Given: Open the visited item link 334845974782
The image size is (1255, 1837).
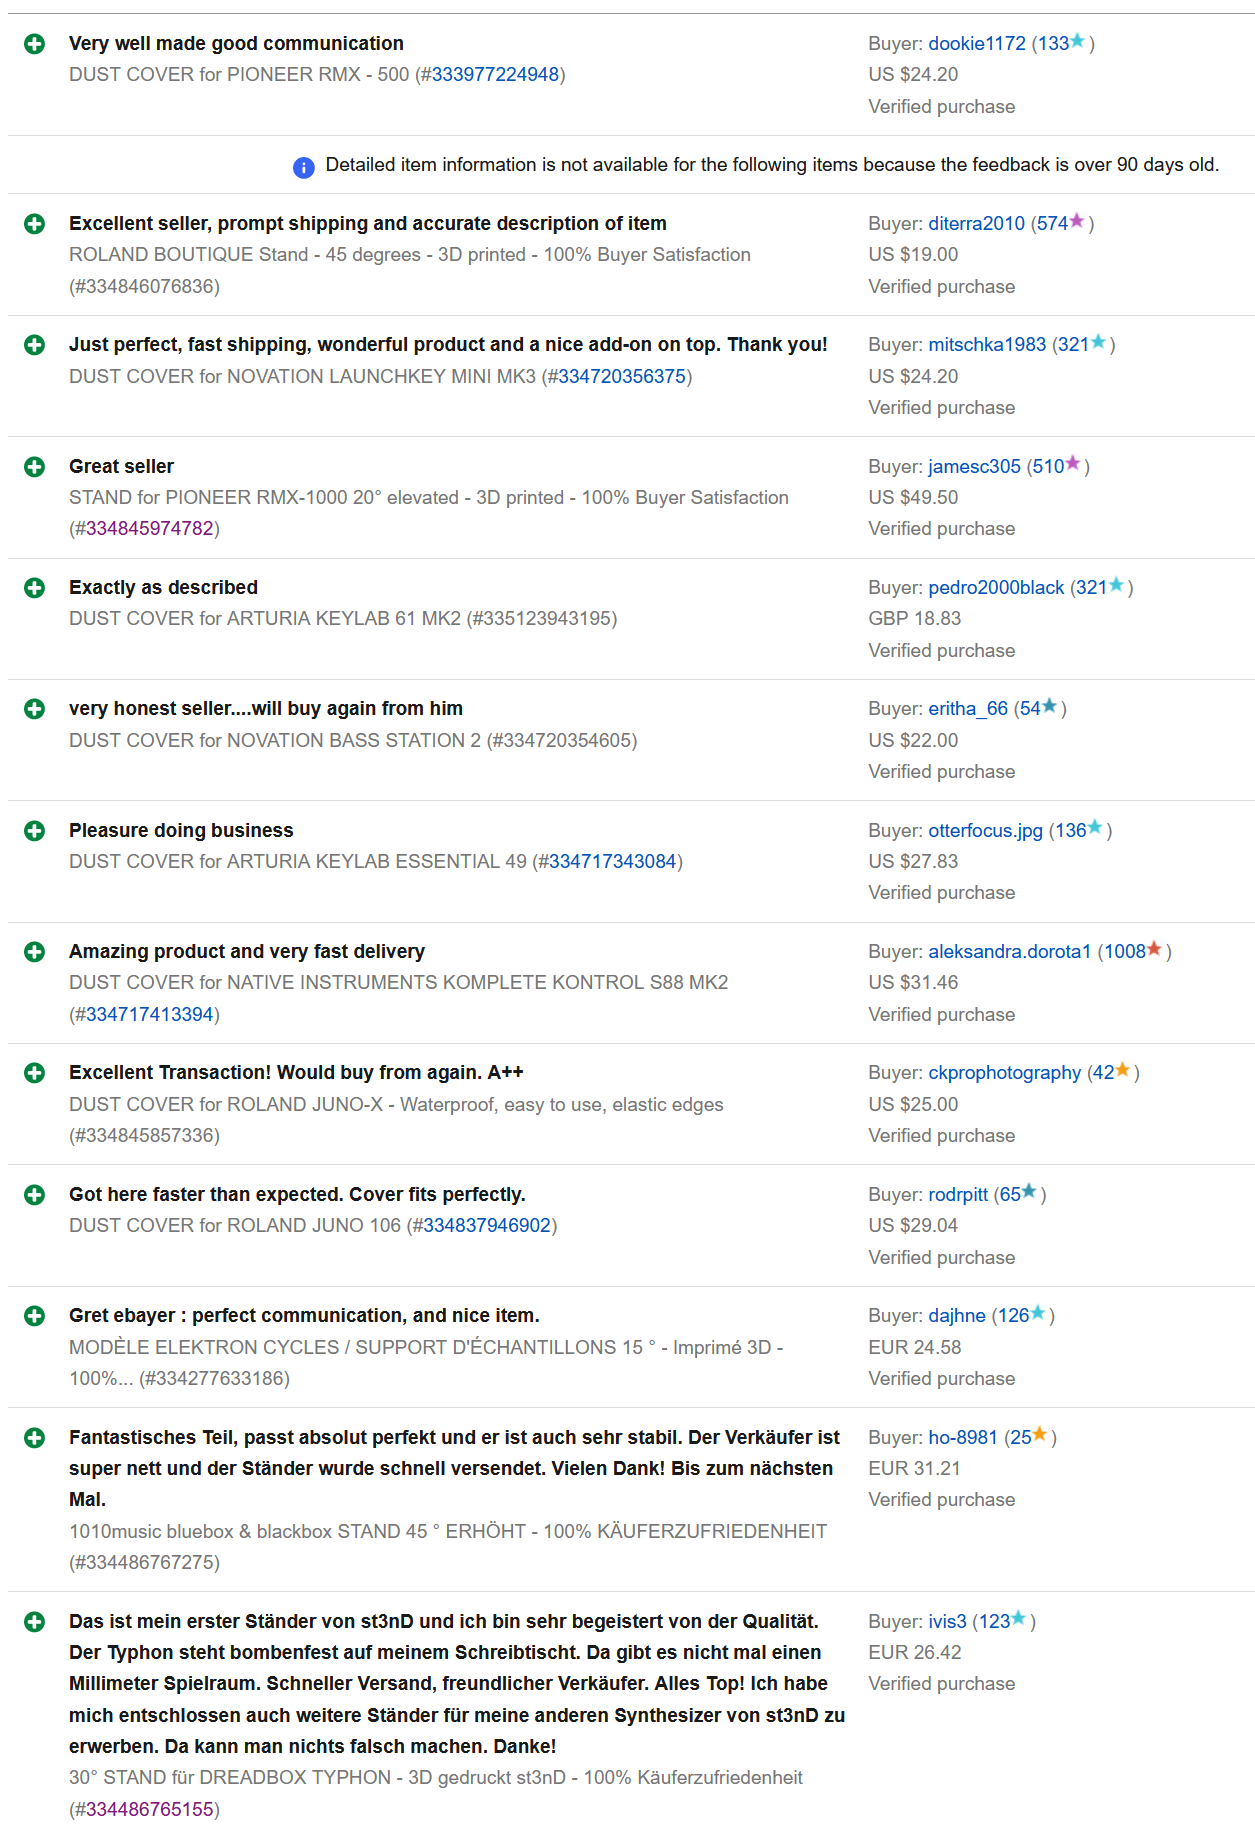Looking at the screenshot, I should point(150,529).
